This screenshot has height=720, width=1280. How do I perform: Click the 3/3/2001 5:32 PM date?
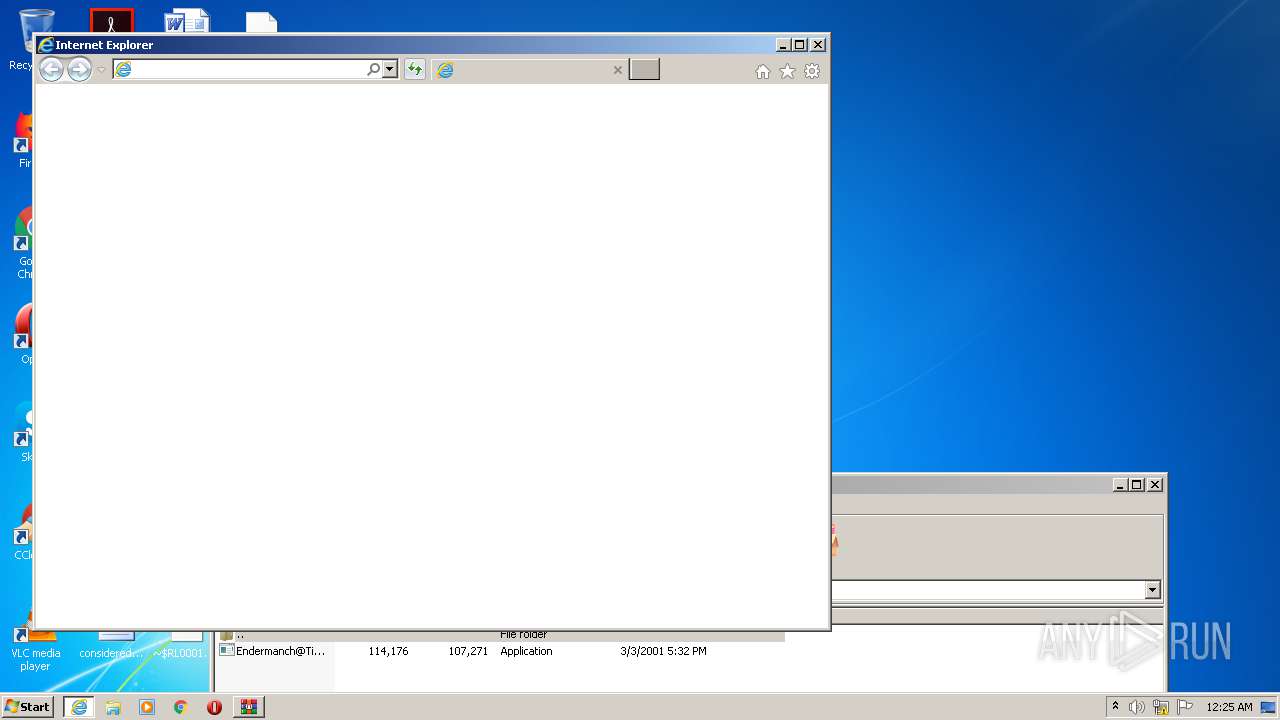pyautogui.click(x=663, y=651)
